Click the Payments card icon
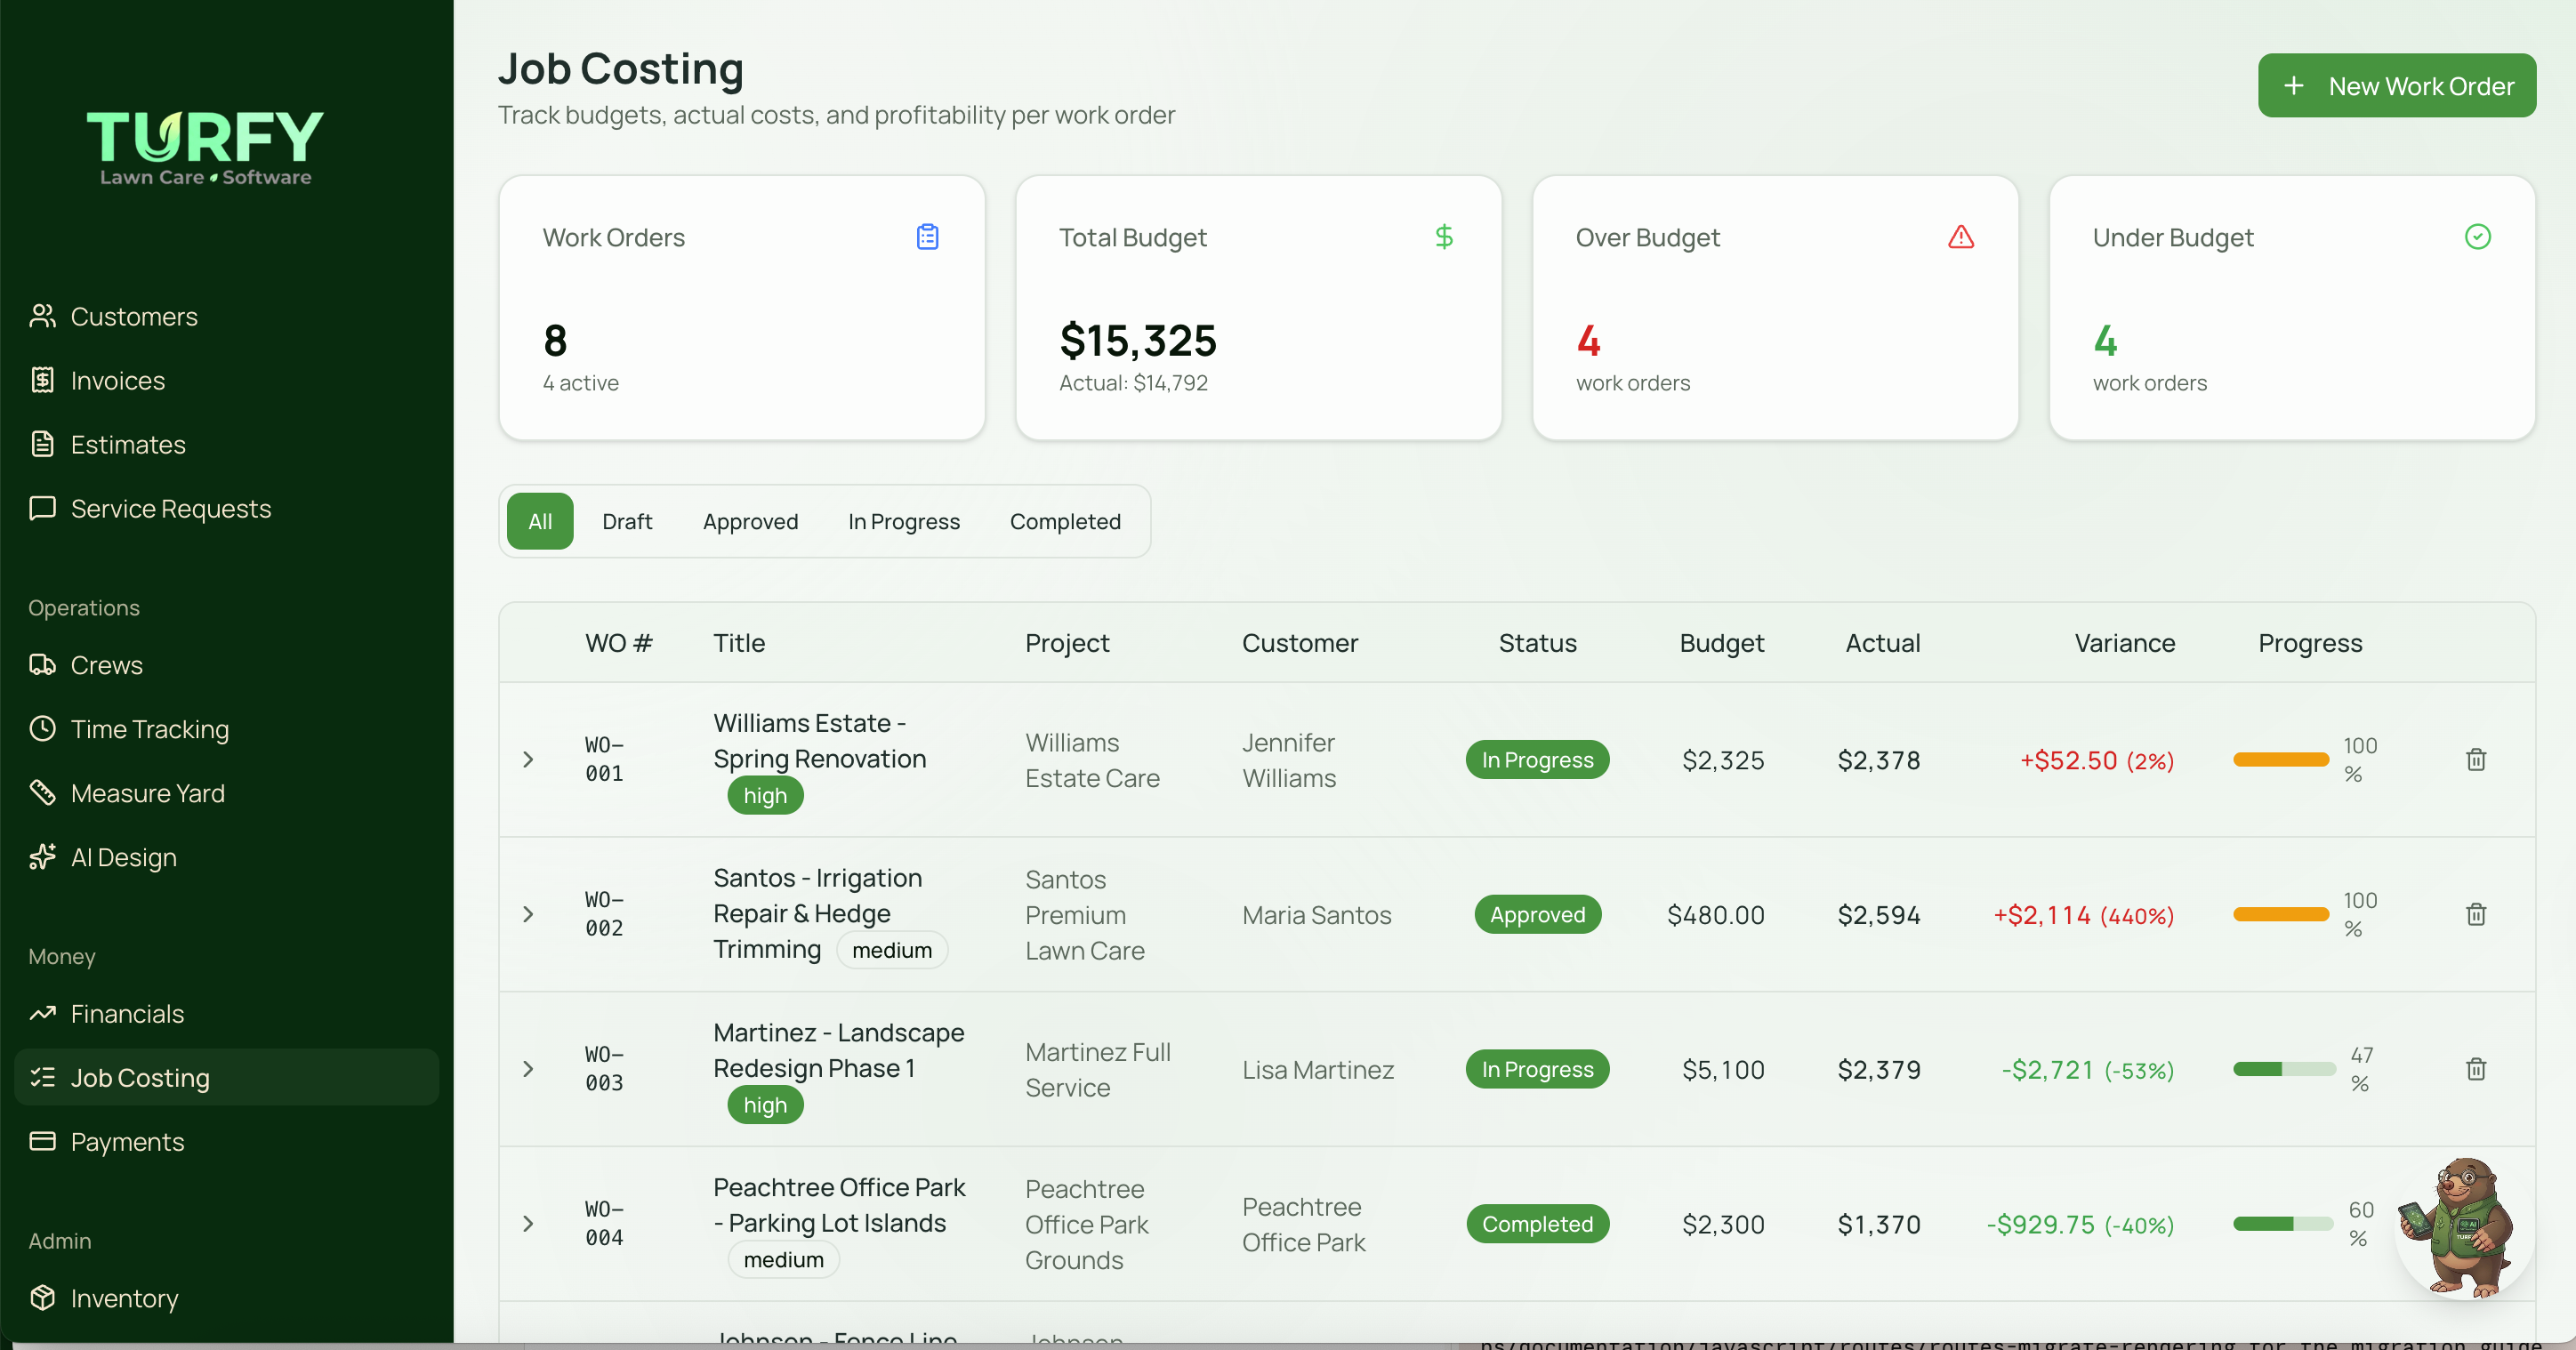 [42, 1142]
